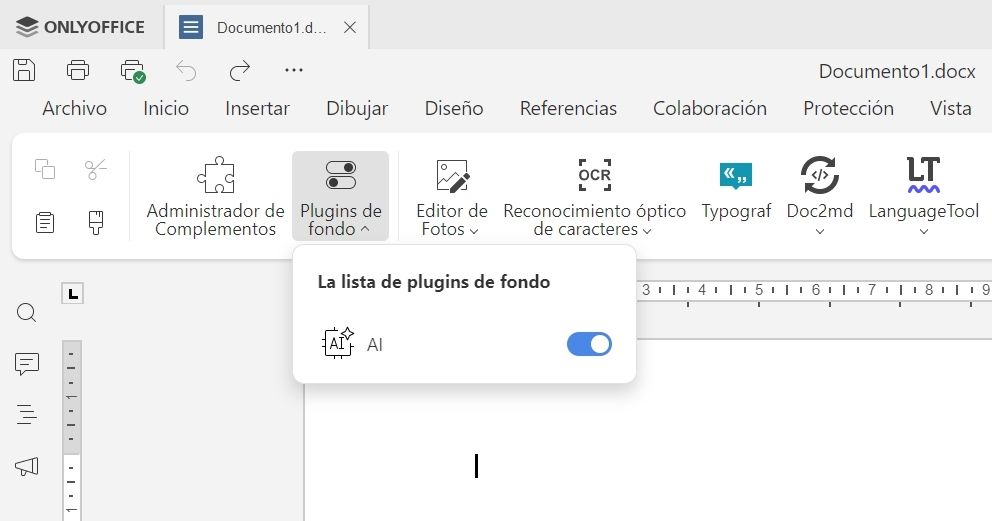Image resolution: width=992 pixels, height=521 pixels.
Task: Open the Headings navigation panel
Action: click(27, 415)
